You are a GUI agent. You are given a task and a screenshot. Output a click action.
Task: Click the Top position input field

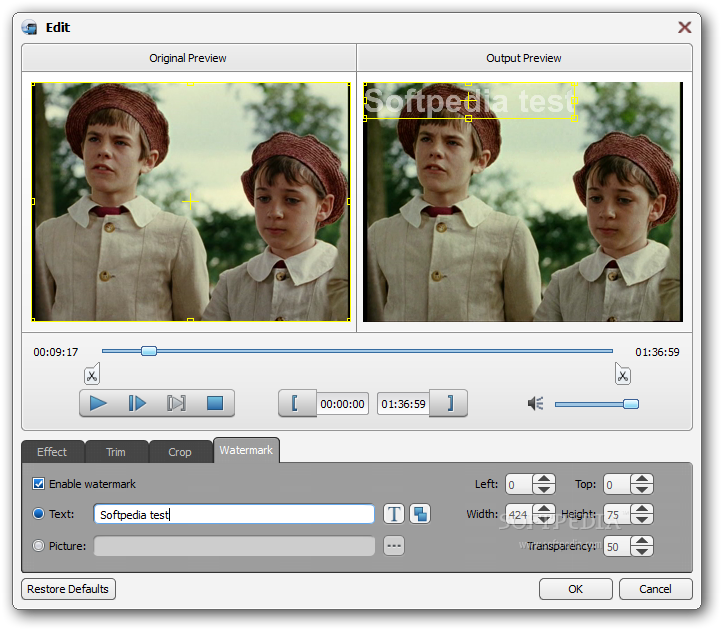coord(617,484)
